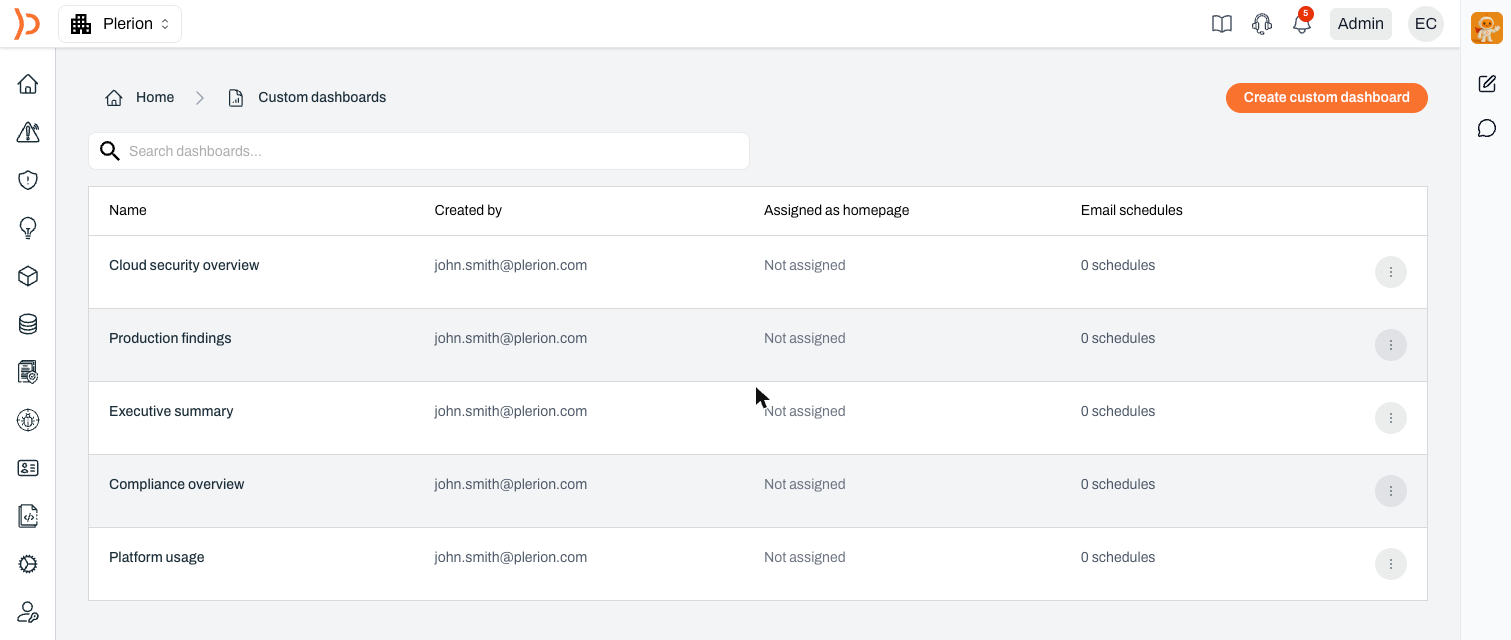Go to Home in the left sidebar
The image size is (1511, 640).
pyautogui.click(x=28, y=84)
